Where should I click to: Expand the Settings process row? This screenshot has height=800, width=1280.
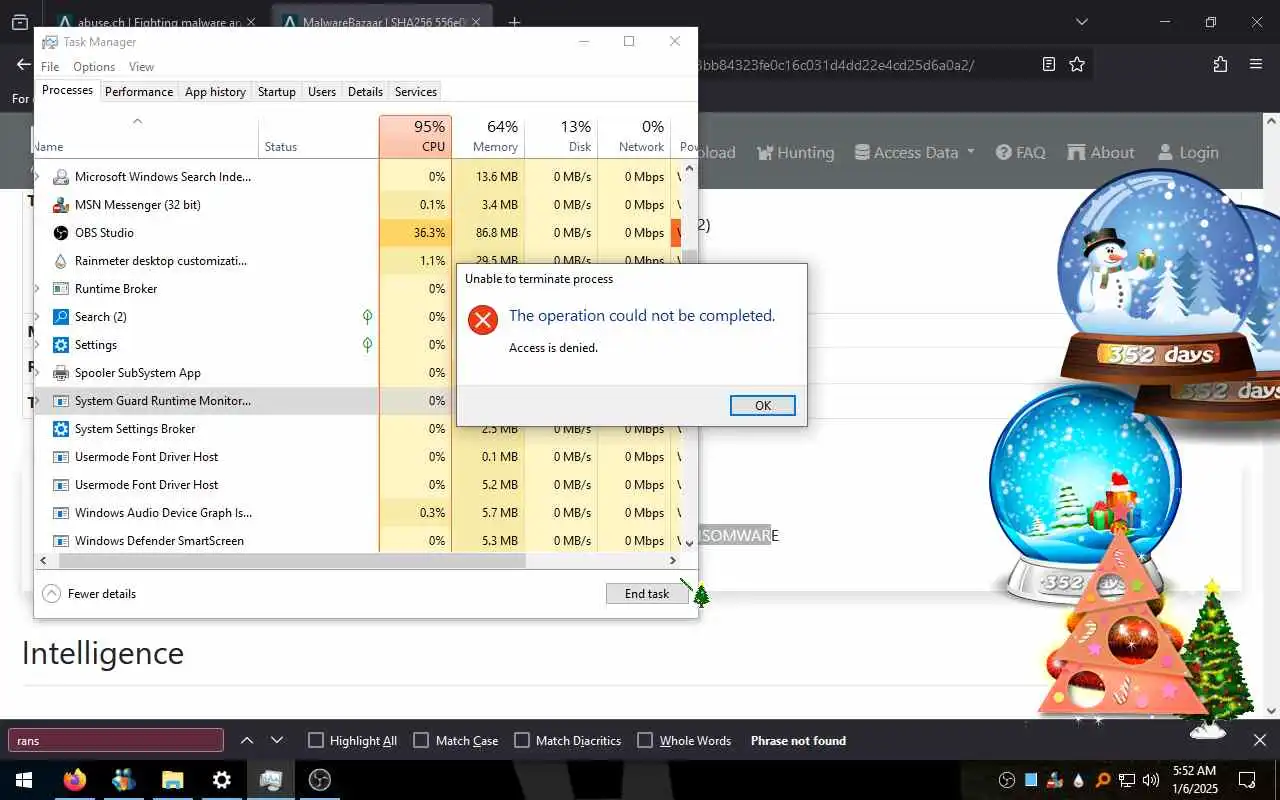tap(38, 344)
